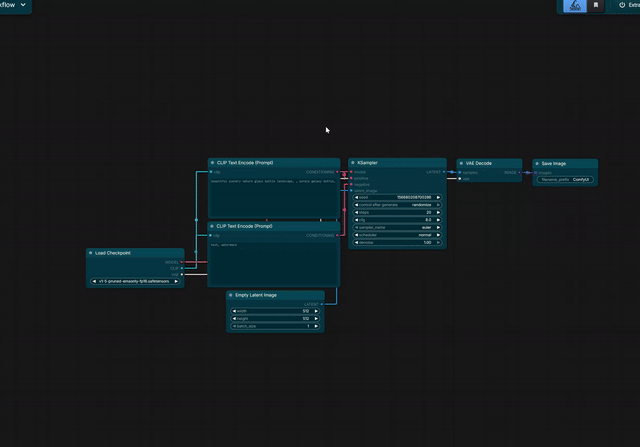
Task: Collapse the Empty Latent Image node title dot
Action: pyautogui.click(x=231, y=295)
